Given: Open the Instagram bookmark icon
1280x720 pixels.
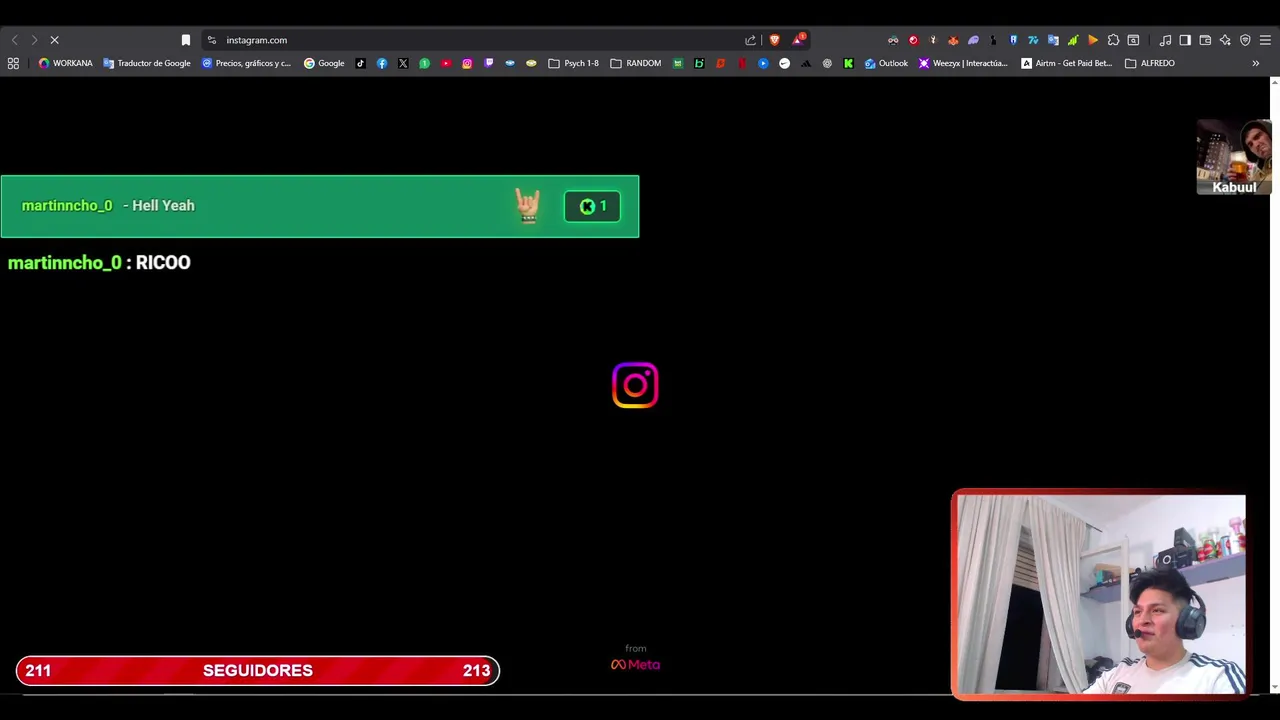Looking at the screenshot, I should 467,63.
